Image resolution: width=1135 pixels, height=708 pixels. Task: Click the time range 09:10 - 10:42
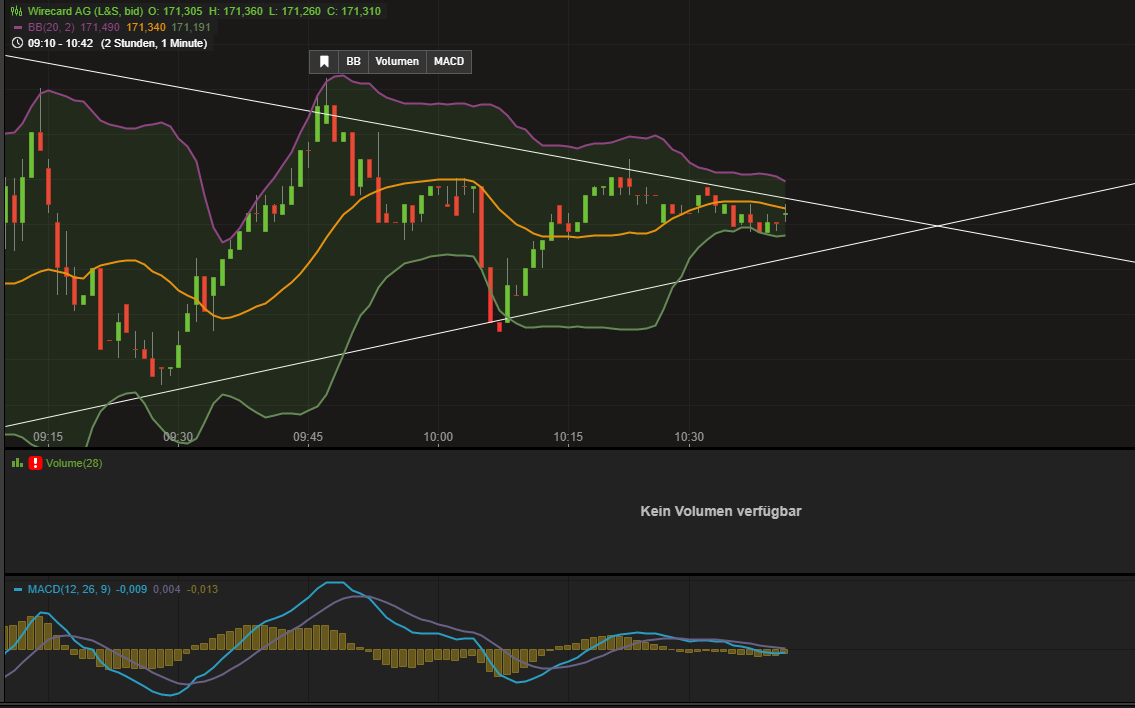pyautogui.click(x=60, y=43)
